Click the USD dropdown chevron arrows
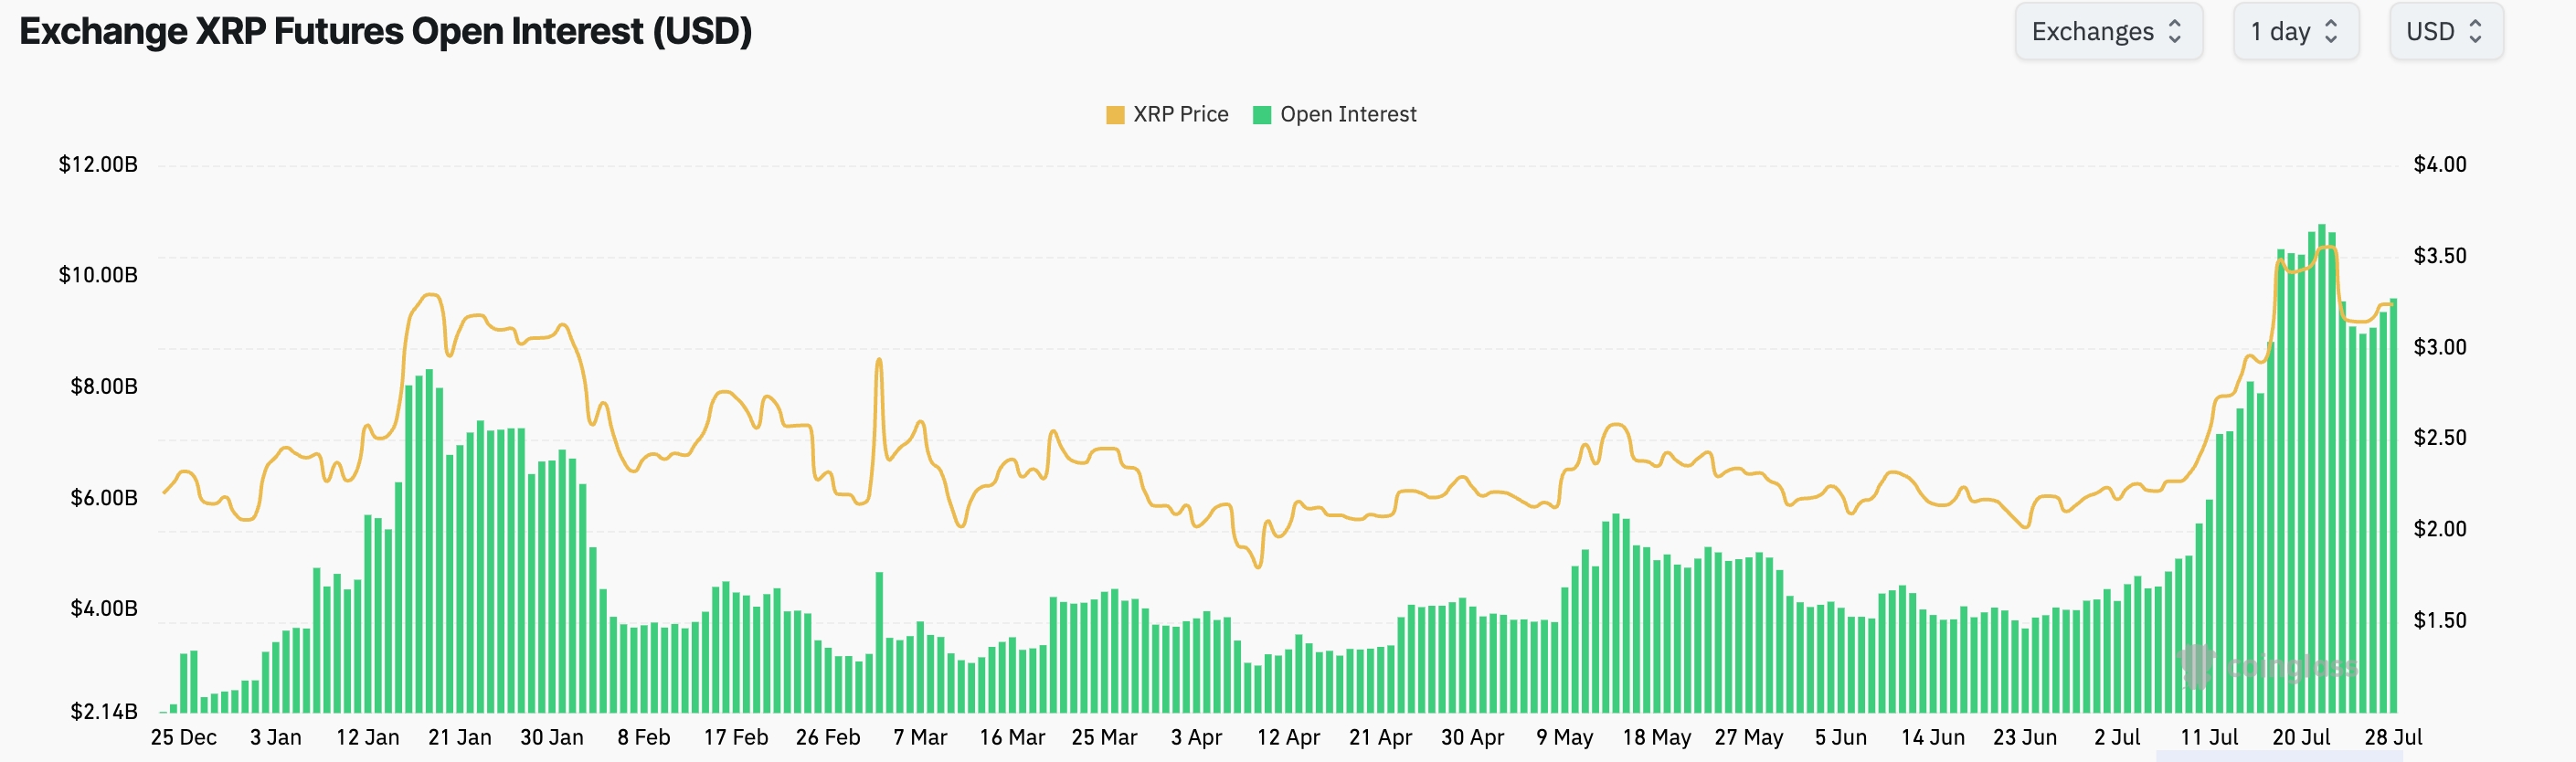Image resolution: width=2576 pixels, height=762 pixels. point(2475,32)
